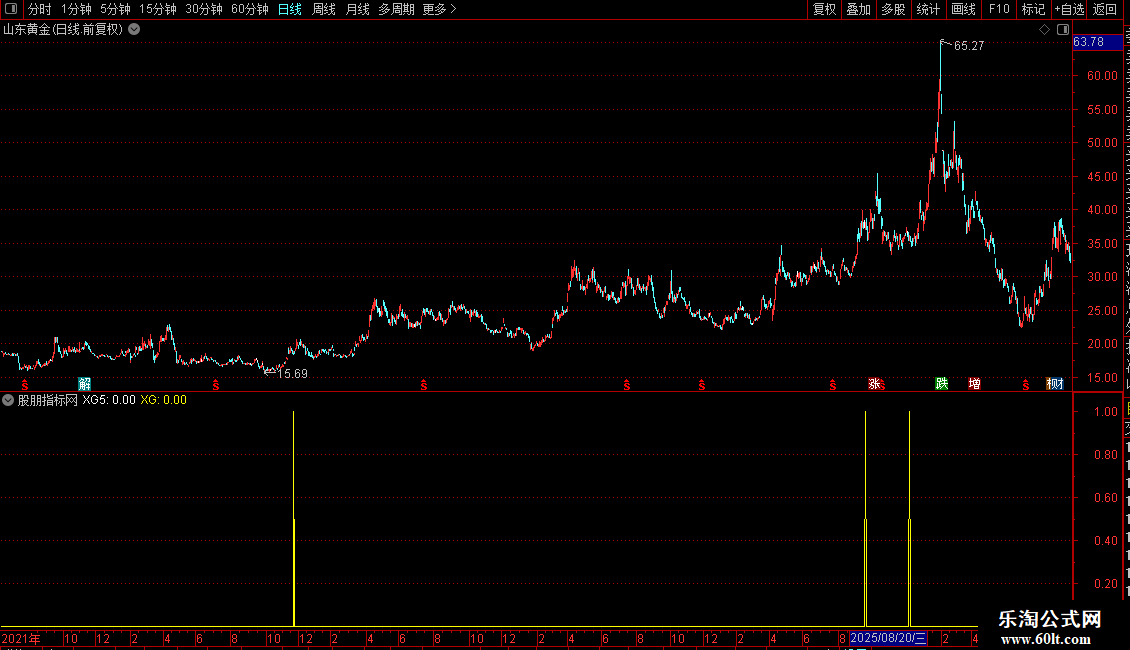The height and width of the screenshot is (650, 1130).
Task: Toggle the side panel icon beside the diamond
Action: (1063, 30)
